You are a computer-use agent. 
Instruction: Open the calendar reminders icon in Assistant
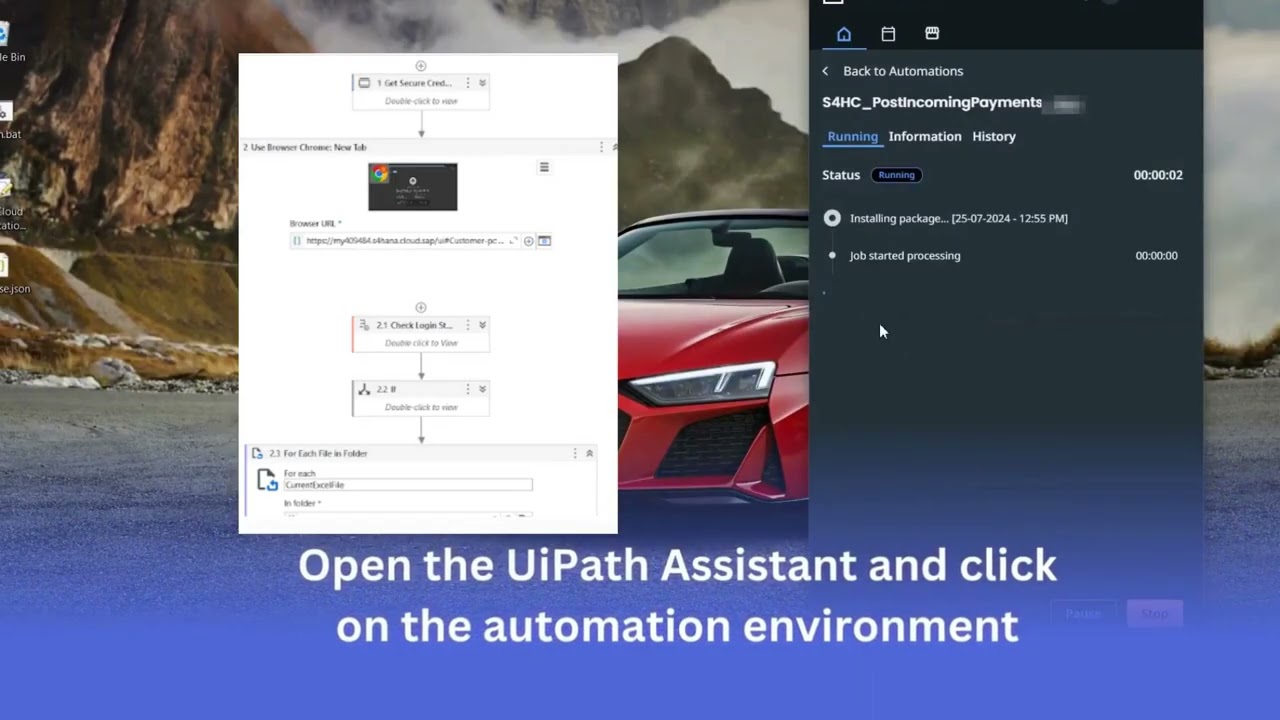(x=888, y=34)
